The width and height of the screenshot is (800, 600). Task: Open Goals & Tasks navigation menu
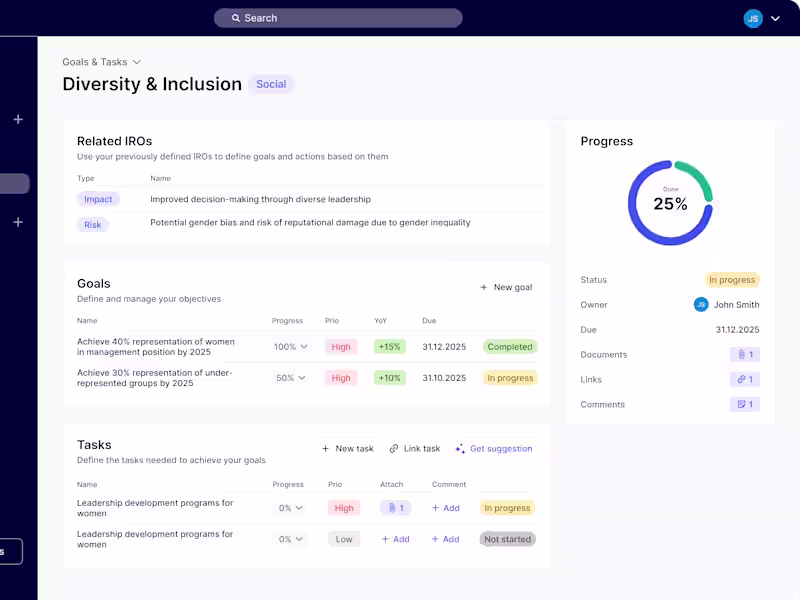tap(94, 61)
